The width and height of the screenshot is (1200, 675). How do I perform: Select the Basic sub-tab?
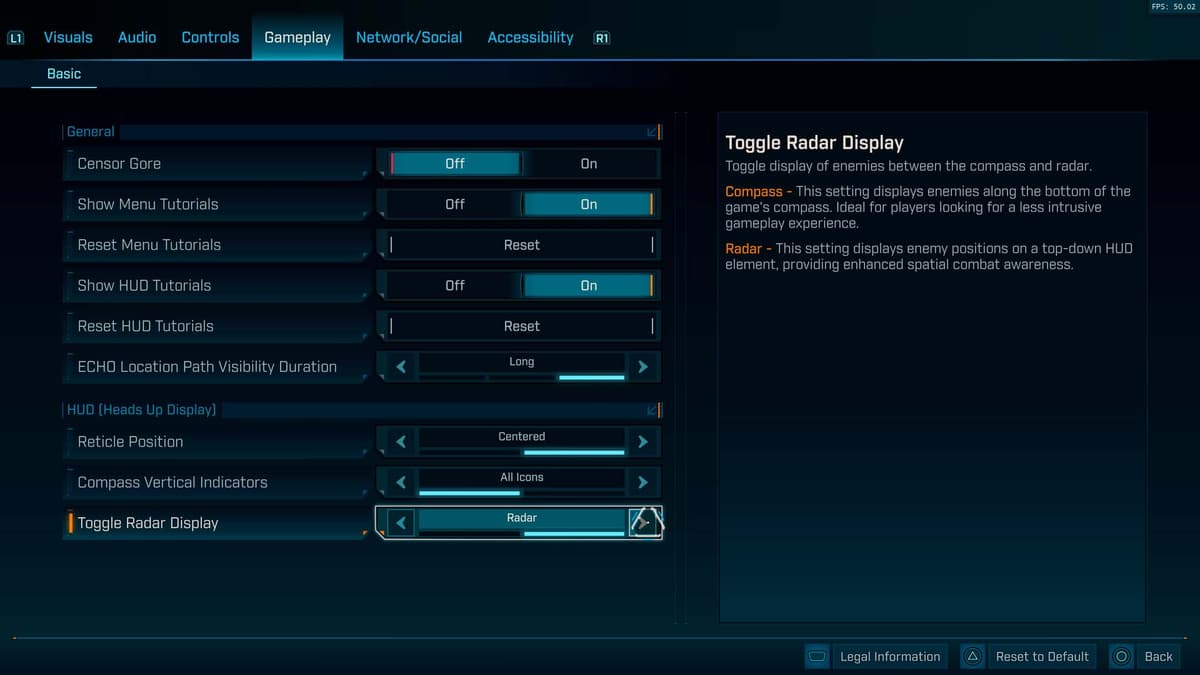click(64, 74)
